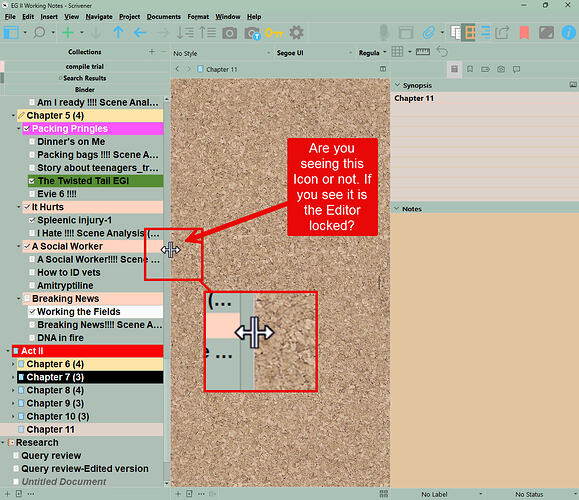This screenshot has height=500, width=579.
Task: Toggle corkboard arrangement icon in footer
Action: [384, 494]
